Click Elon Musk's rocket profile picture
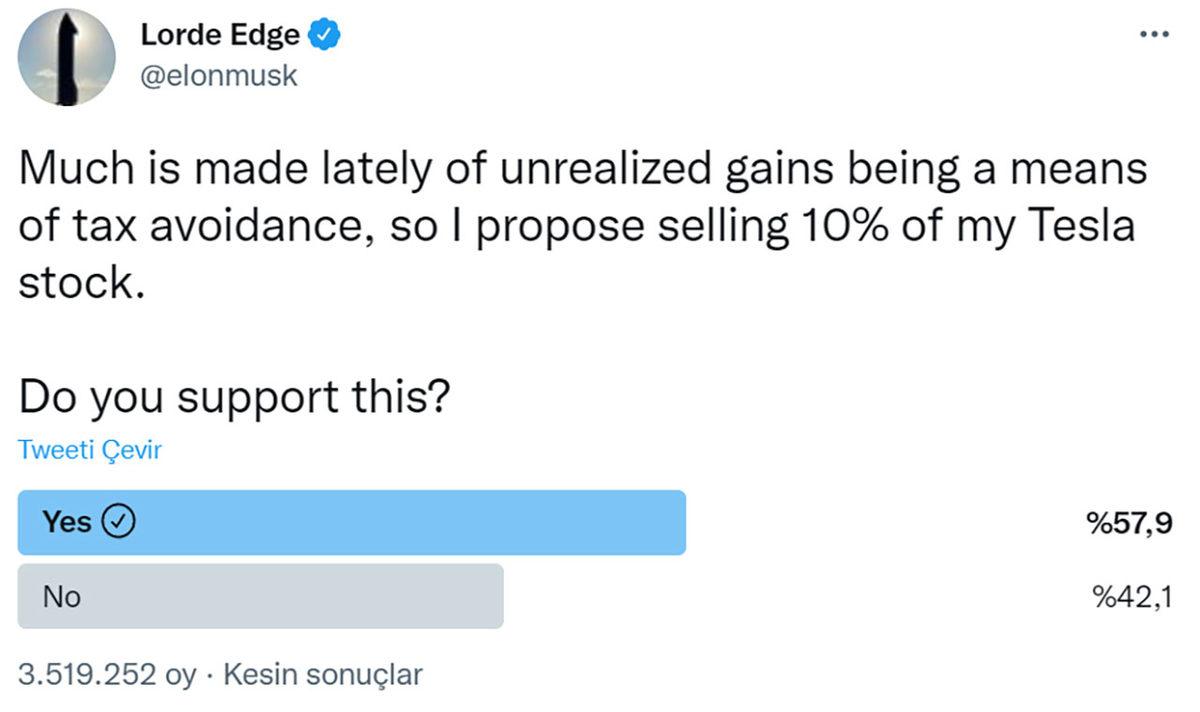1200x712 pixels. pos(66,57)
